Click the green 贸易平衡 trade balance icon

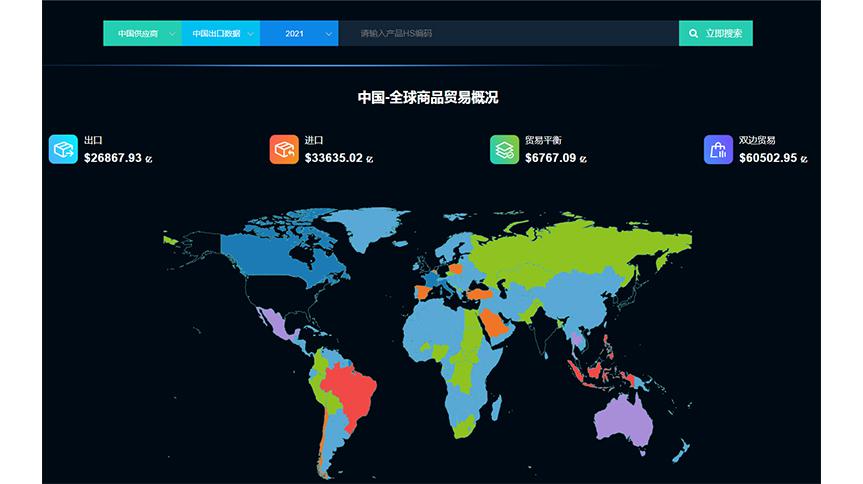(504, 149)
